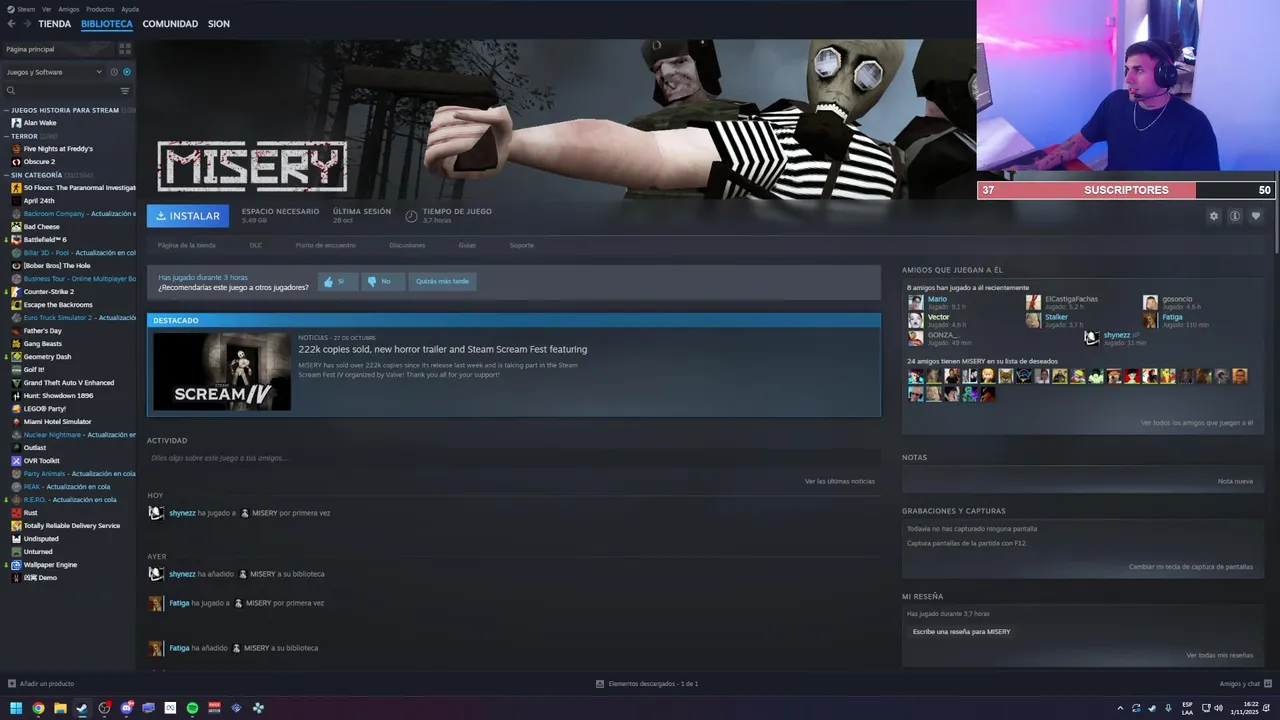Open Steam menu
The height and width of the screenshot is (720, 1280).
coord(26,9)
